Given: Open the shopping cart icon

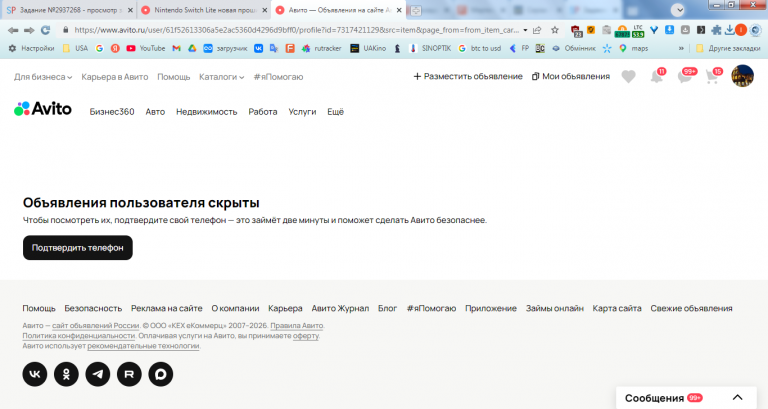Looking at the screenshot, I should [x=713, y=76].
